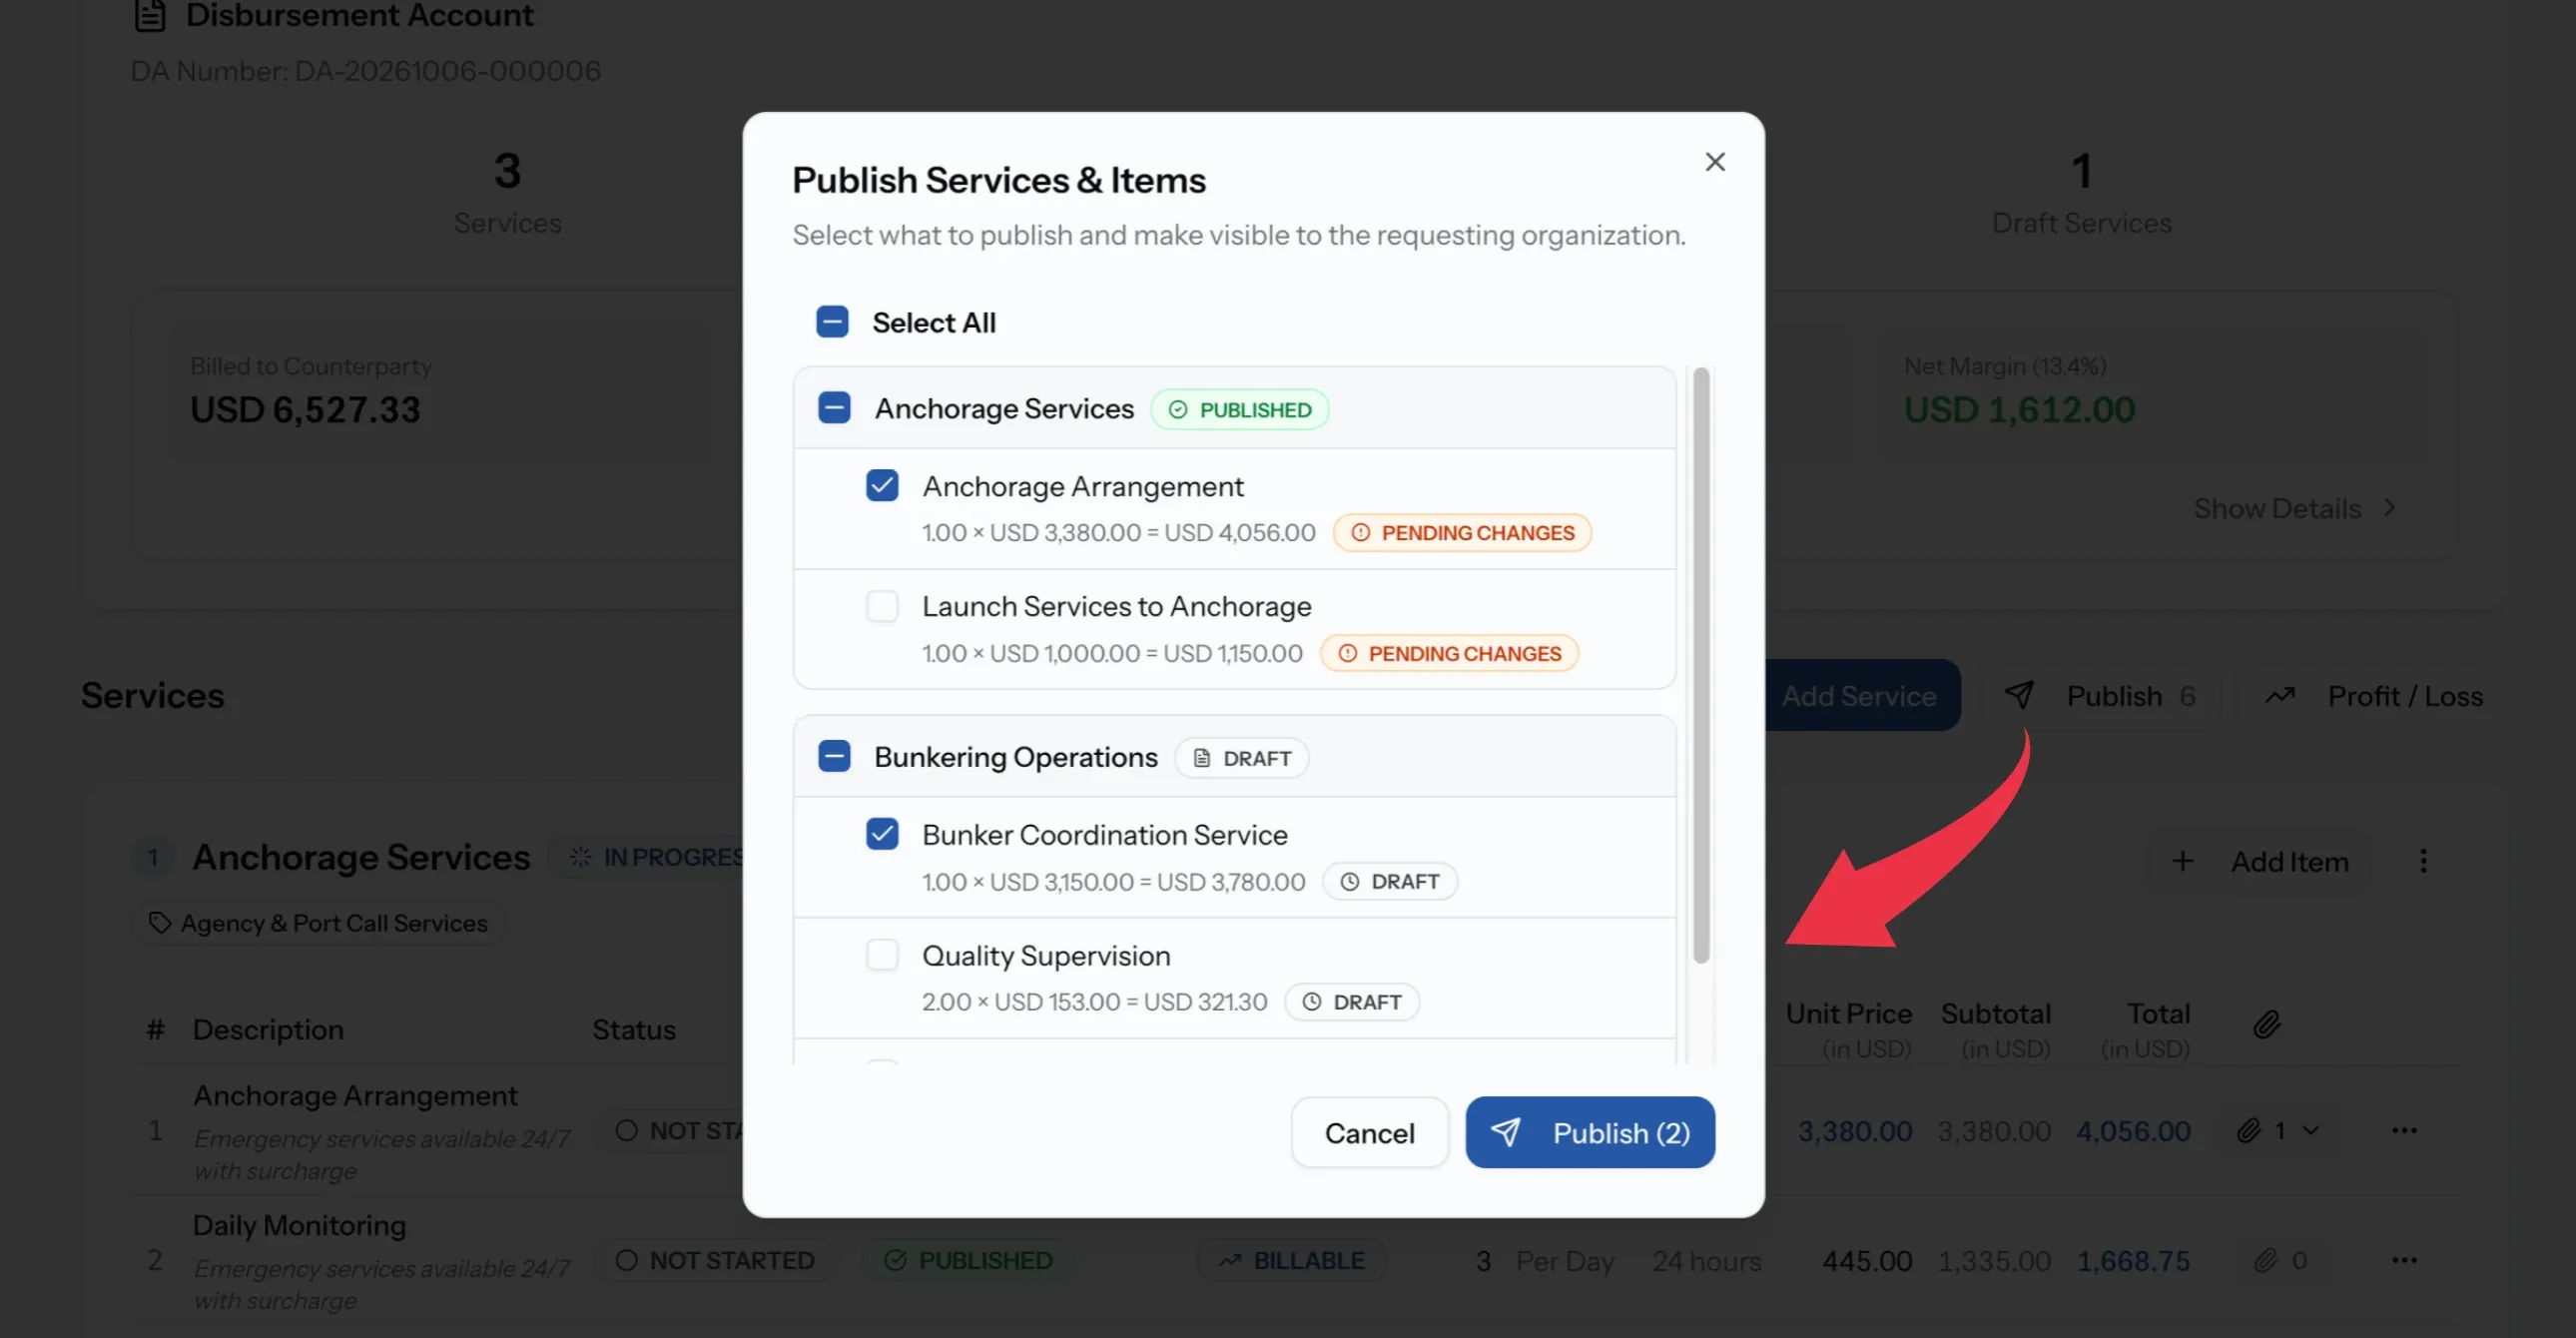Click the Description column header
Image resolution: width=2576 pixels, height=1338 pixels.
pos(268,1030)
